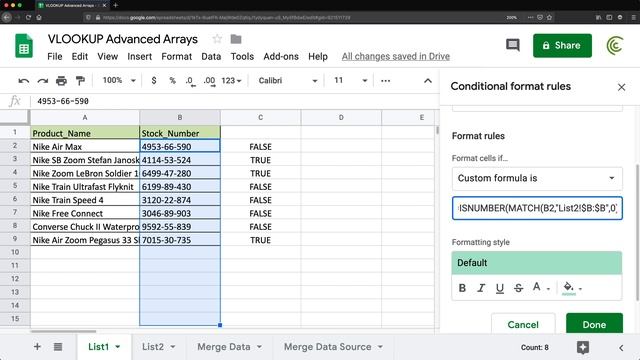Click decrease decimal places icon
Image resolution: width=640 pixels, height=360 pixels.
190,81
